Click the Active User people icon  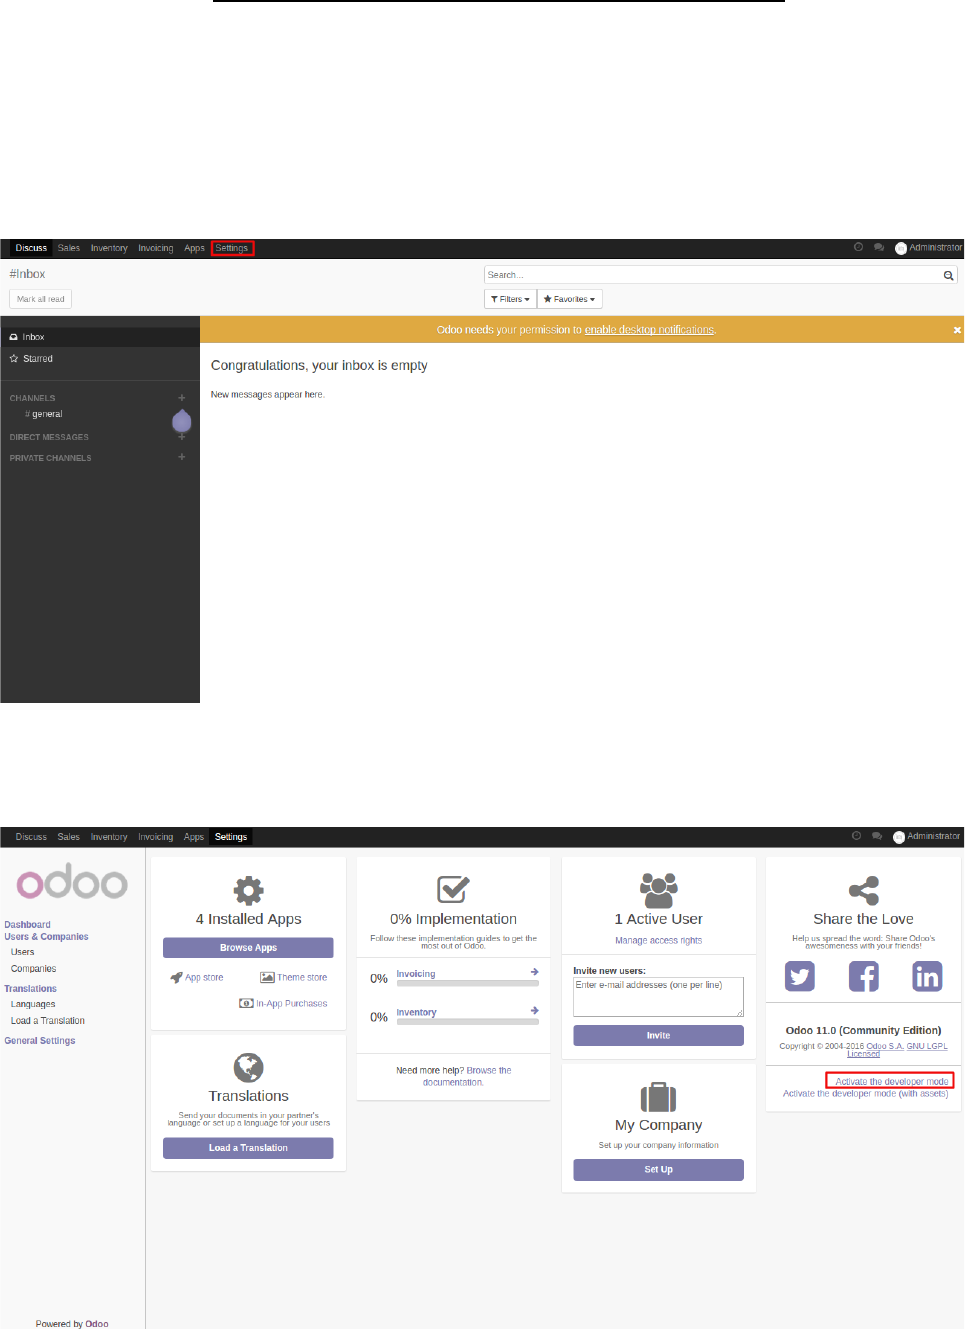659,889
